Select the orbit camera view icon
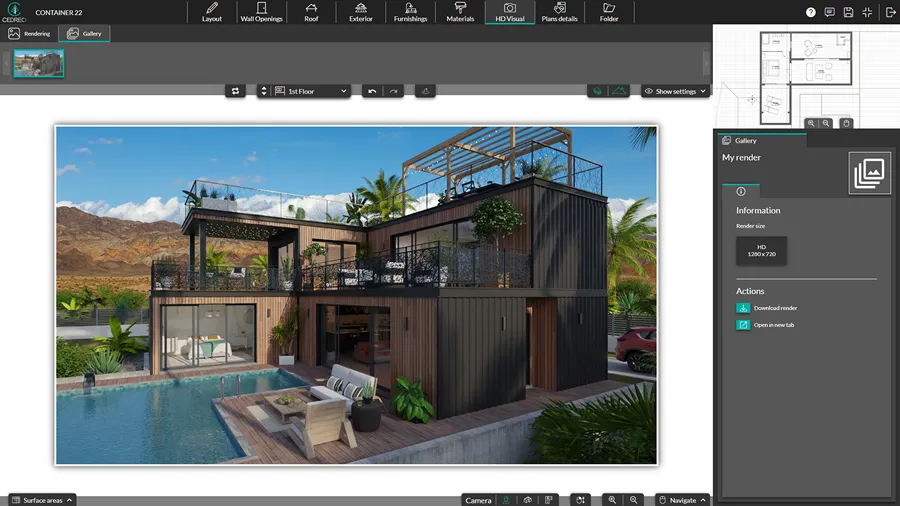Image resolution: width=900 pixels, height=506 pixels. [527, 500]
